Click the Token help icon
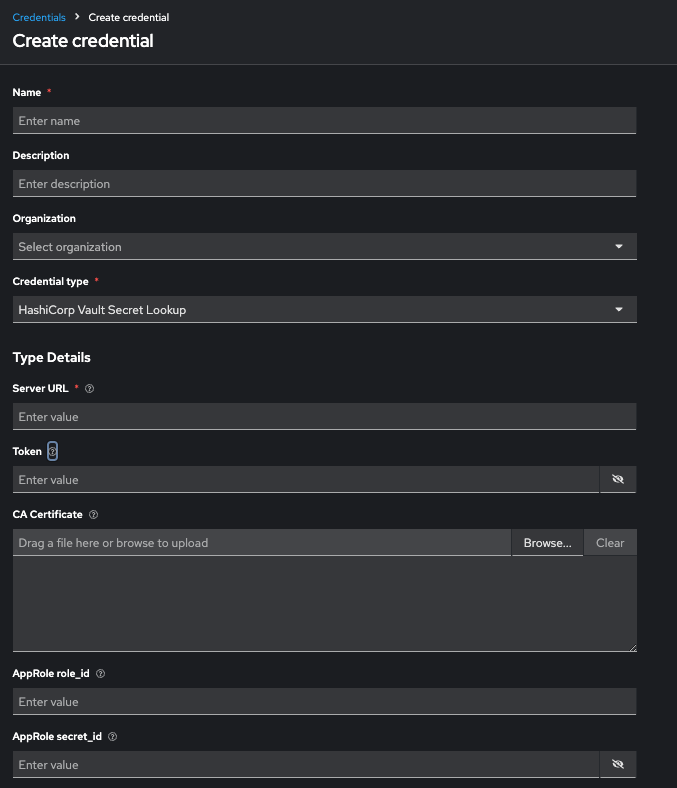 pyautogui.click(x=53, y=451)
